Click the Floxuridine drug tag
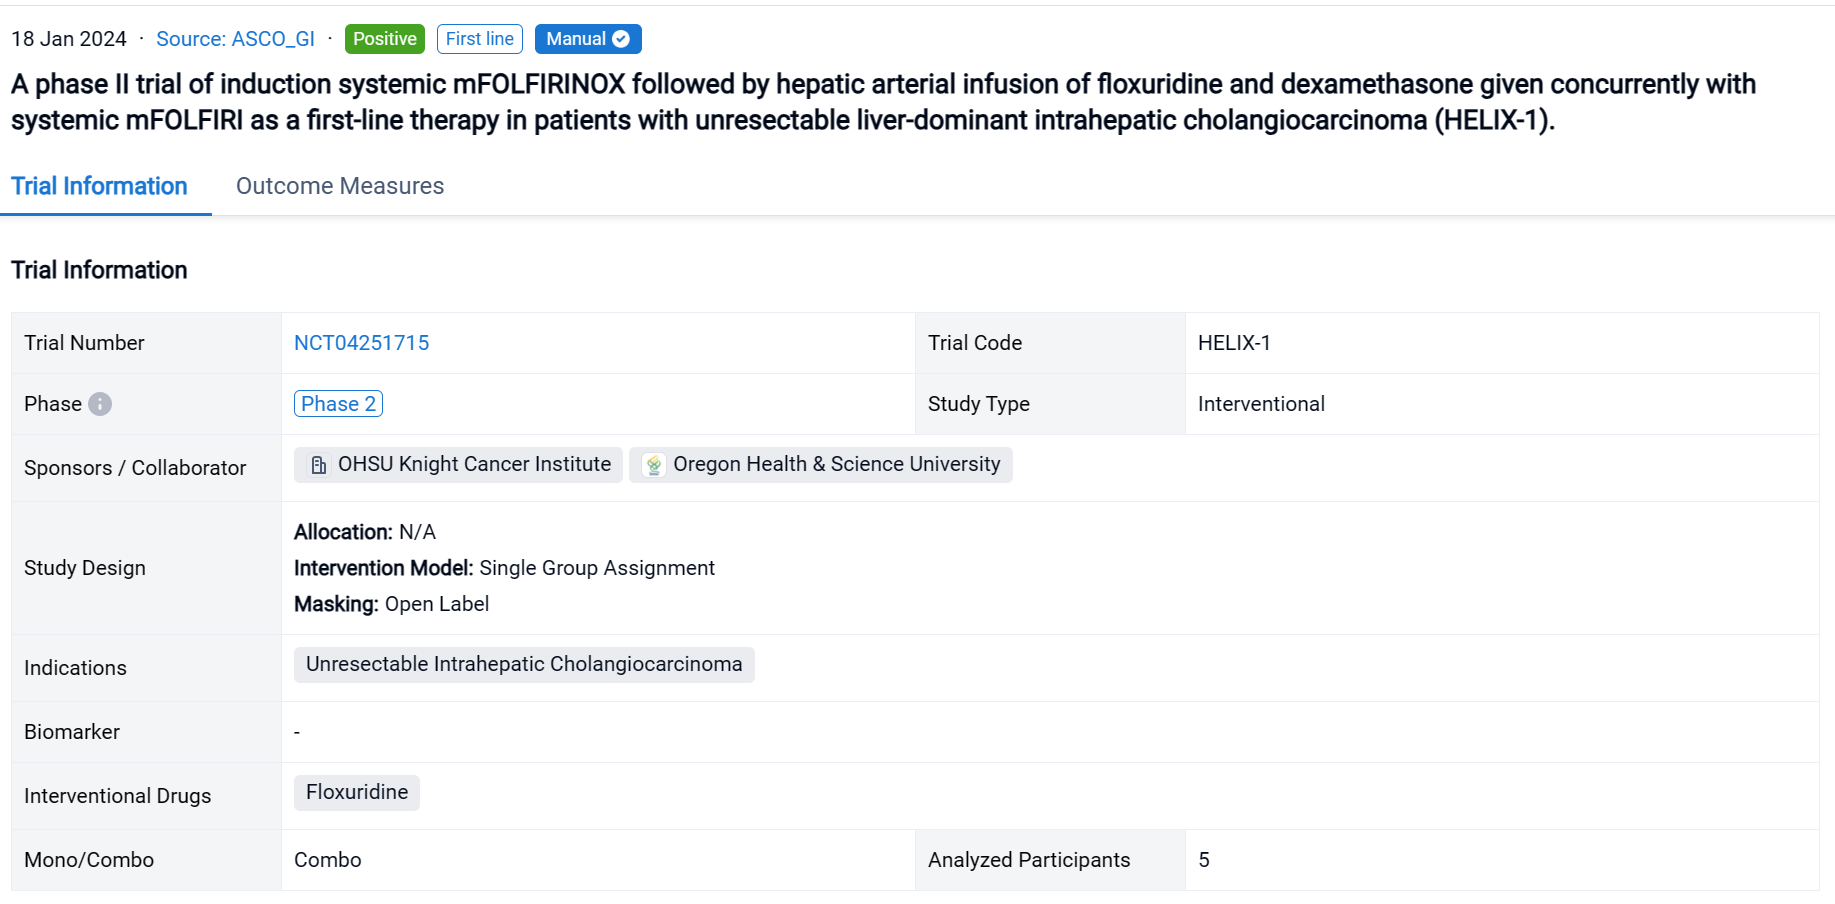Screen dimensions: 1835x904 click(x=357, y=793)
